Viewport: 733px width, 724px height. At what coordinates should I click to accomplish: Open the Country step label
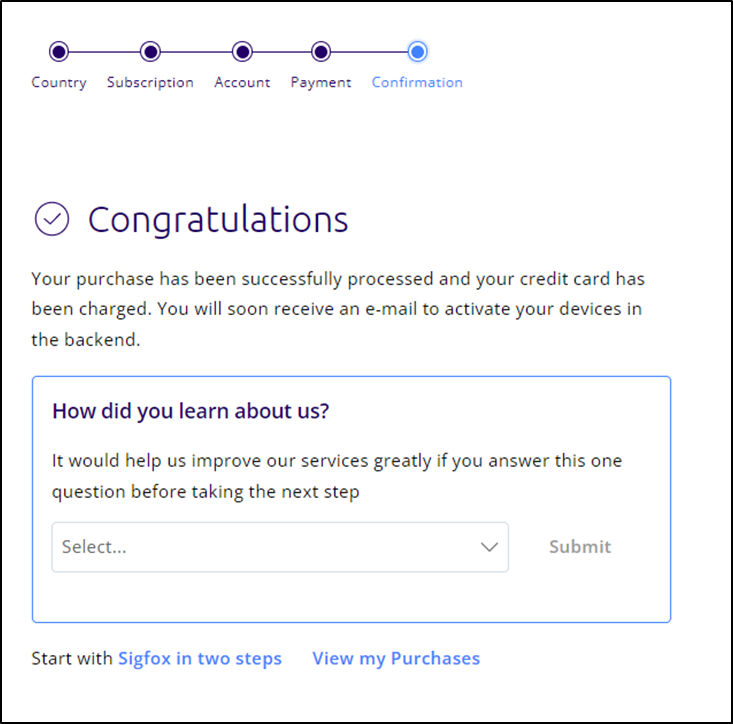coord(59,82)
